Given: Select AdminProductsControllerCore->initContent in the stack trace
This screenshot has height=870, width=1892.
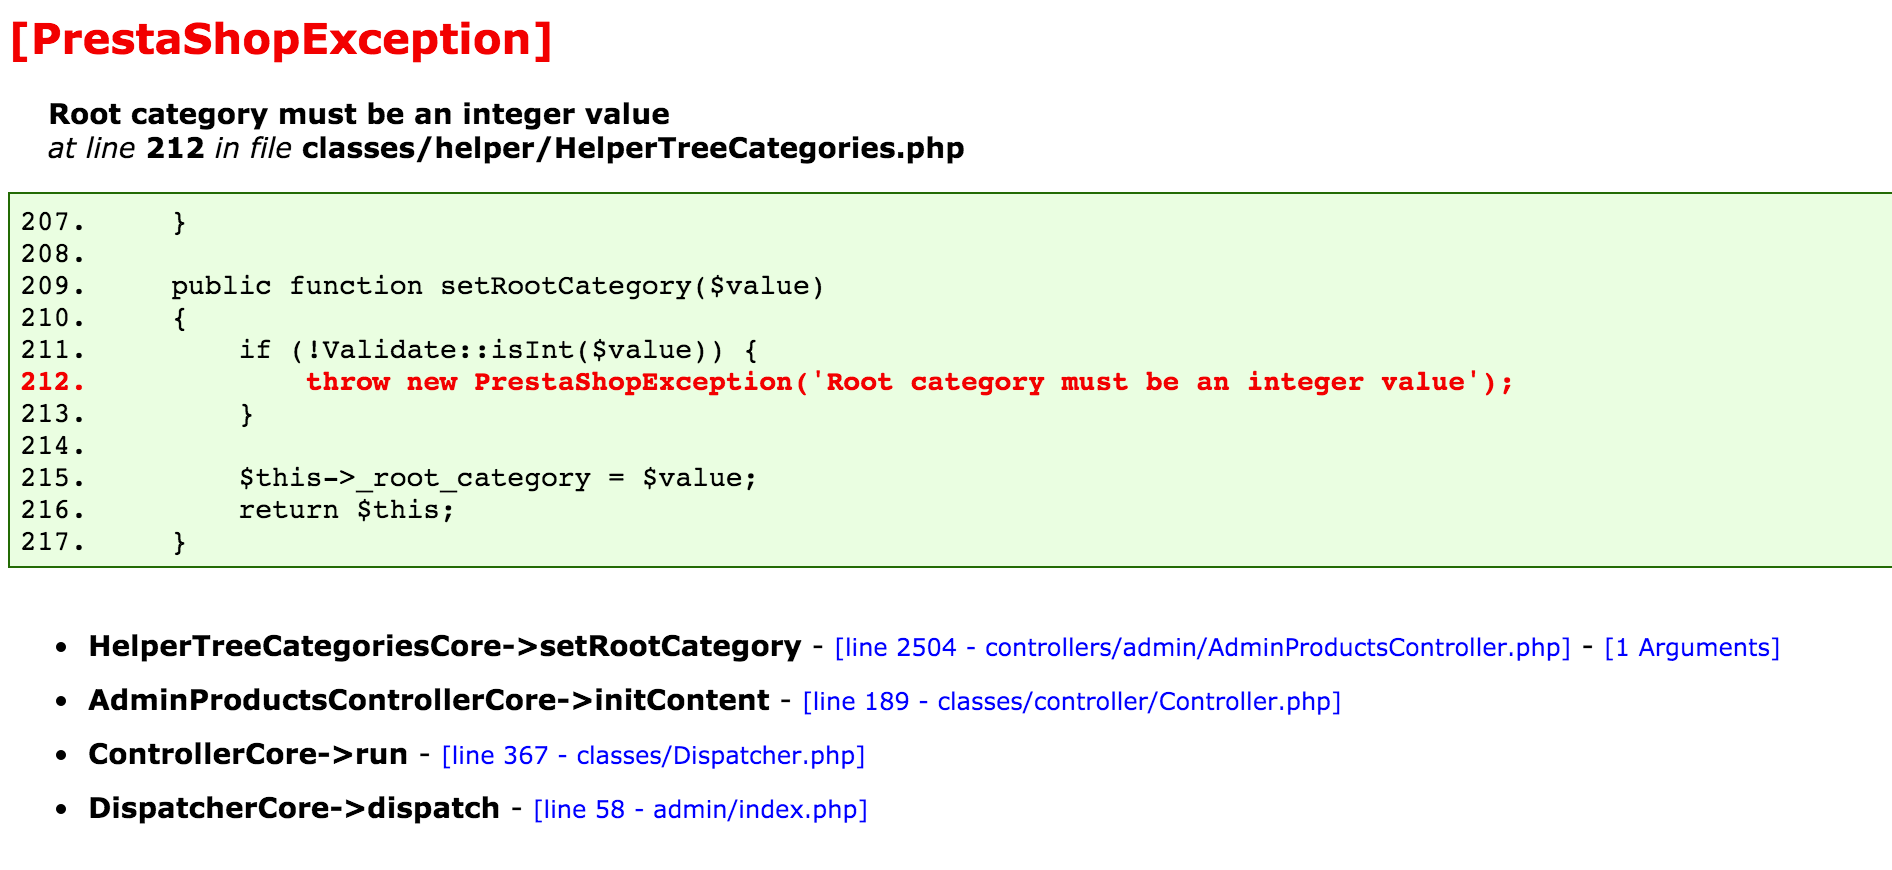Looking at the screenshot, I should [429, 701].
